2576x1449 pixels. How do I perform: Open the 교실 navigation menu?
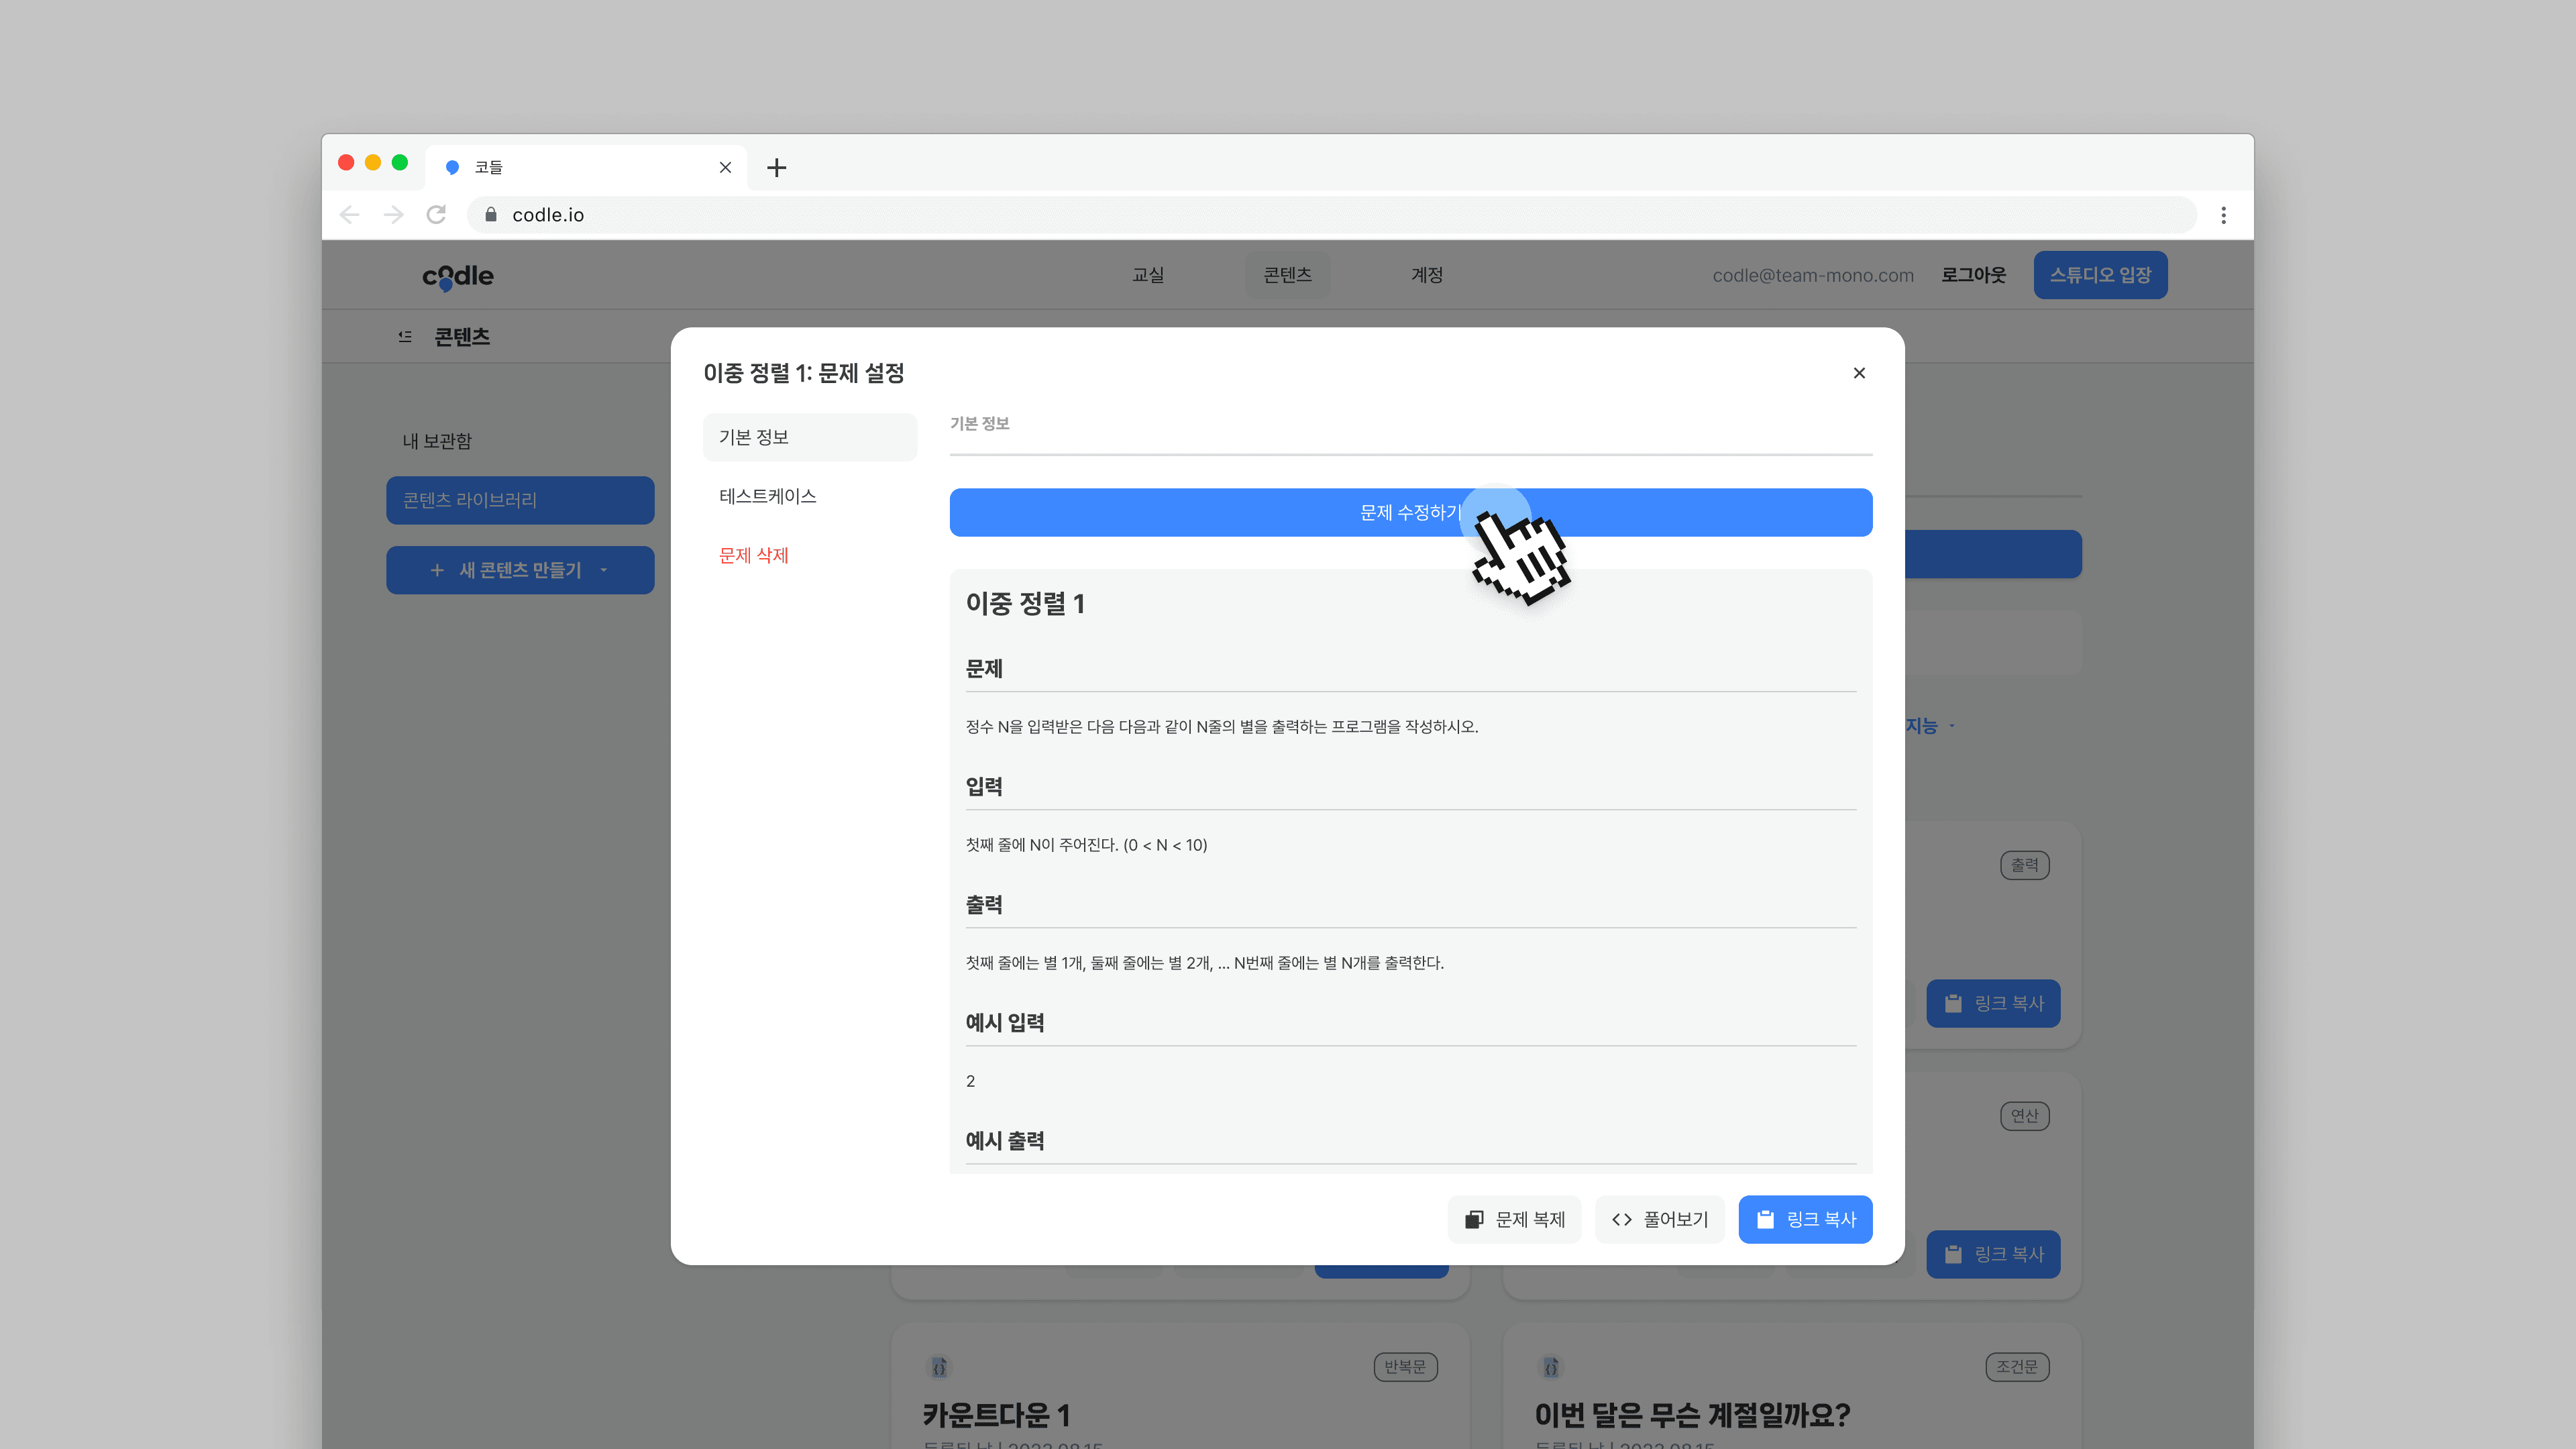1148,275
